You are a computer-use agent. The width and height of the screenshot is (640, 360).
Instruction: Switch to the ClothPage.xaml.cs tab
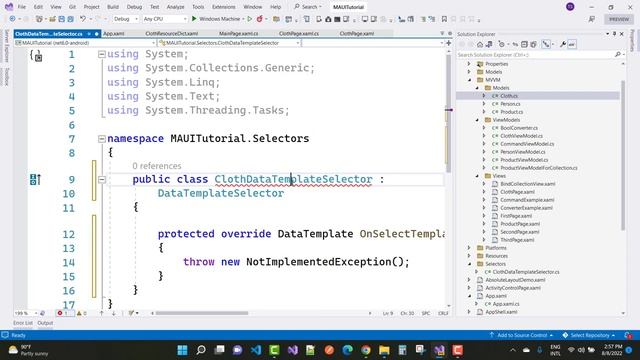pyautogui.click(x=298, y=33)
